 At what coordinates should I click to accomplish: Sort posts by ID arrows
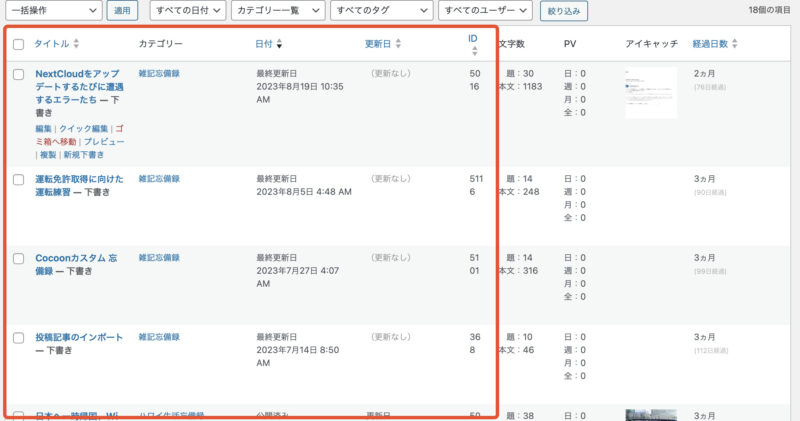tap(474, 51)
